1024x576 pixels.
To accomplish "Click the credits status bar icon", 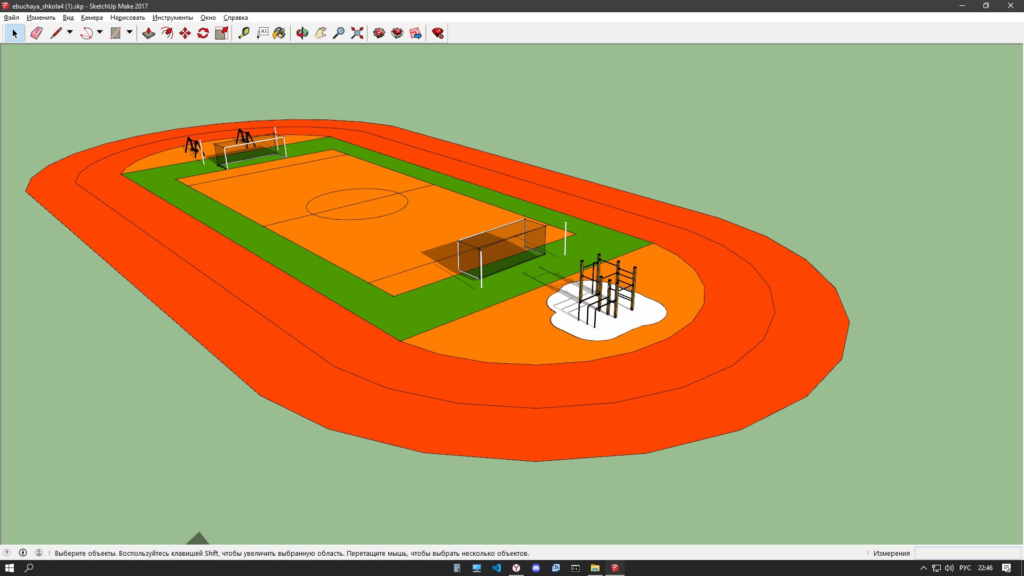I will click(x=23, y=553).
